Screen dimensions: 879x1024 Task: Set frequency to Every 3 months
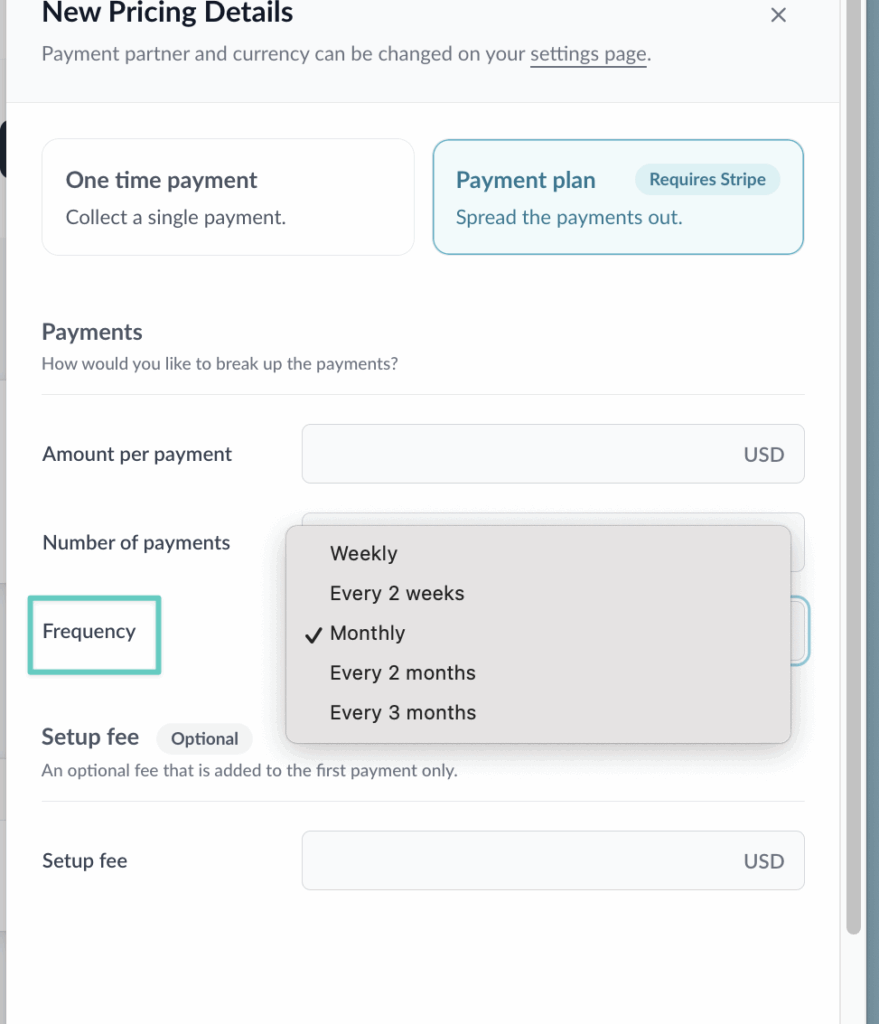pos(402,713)
